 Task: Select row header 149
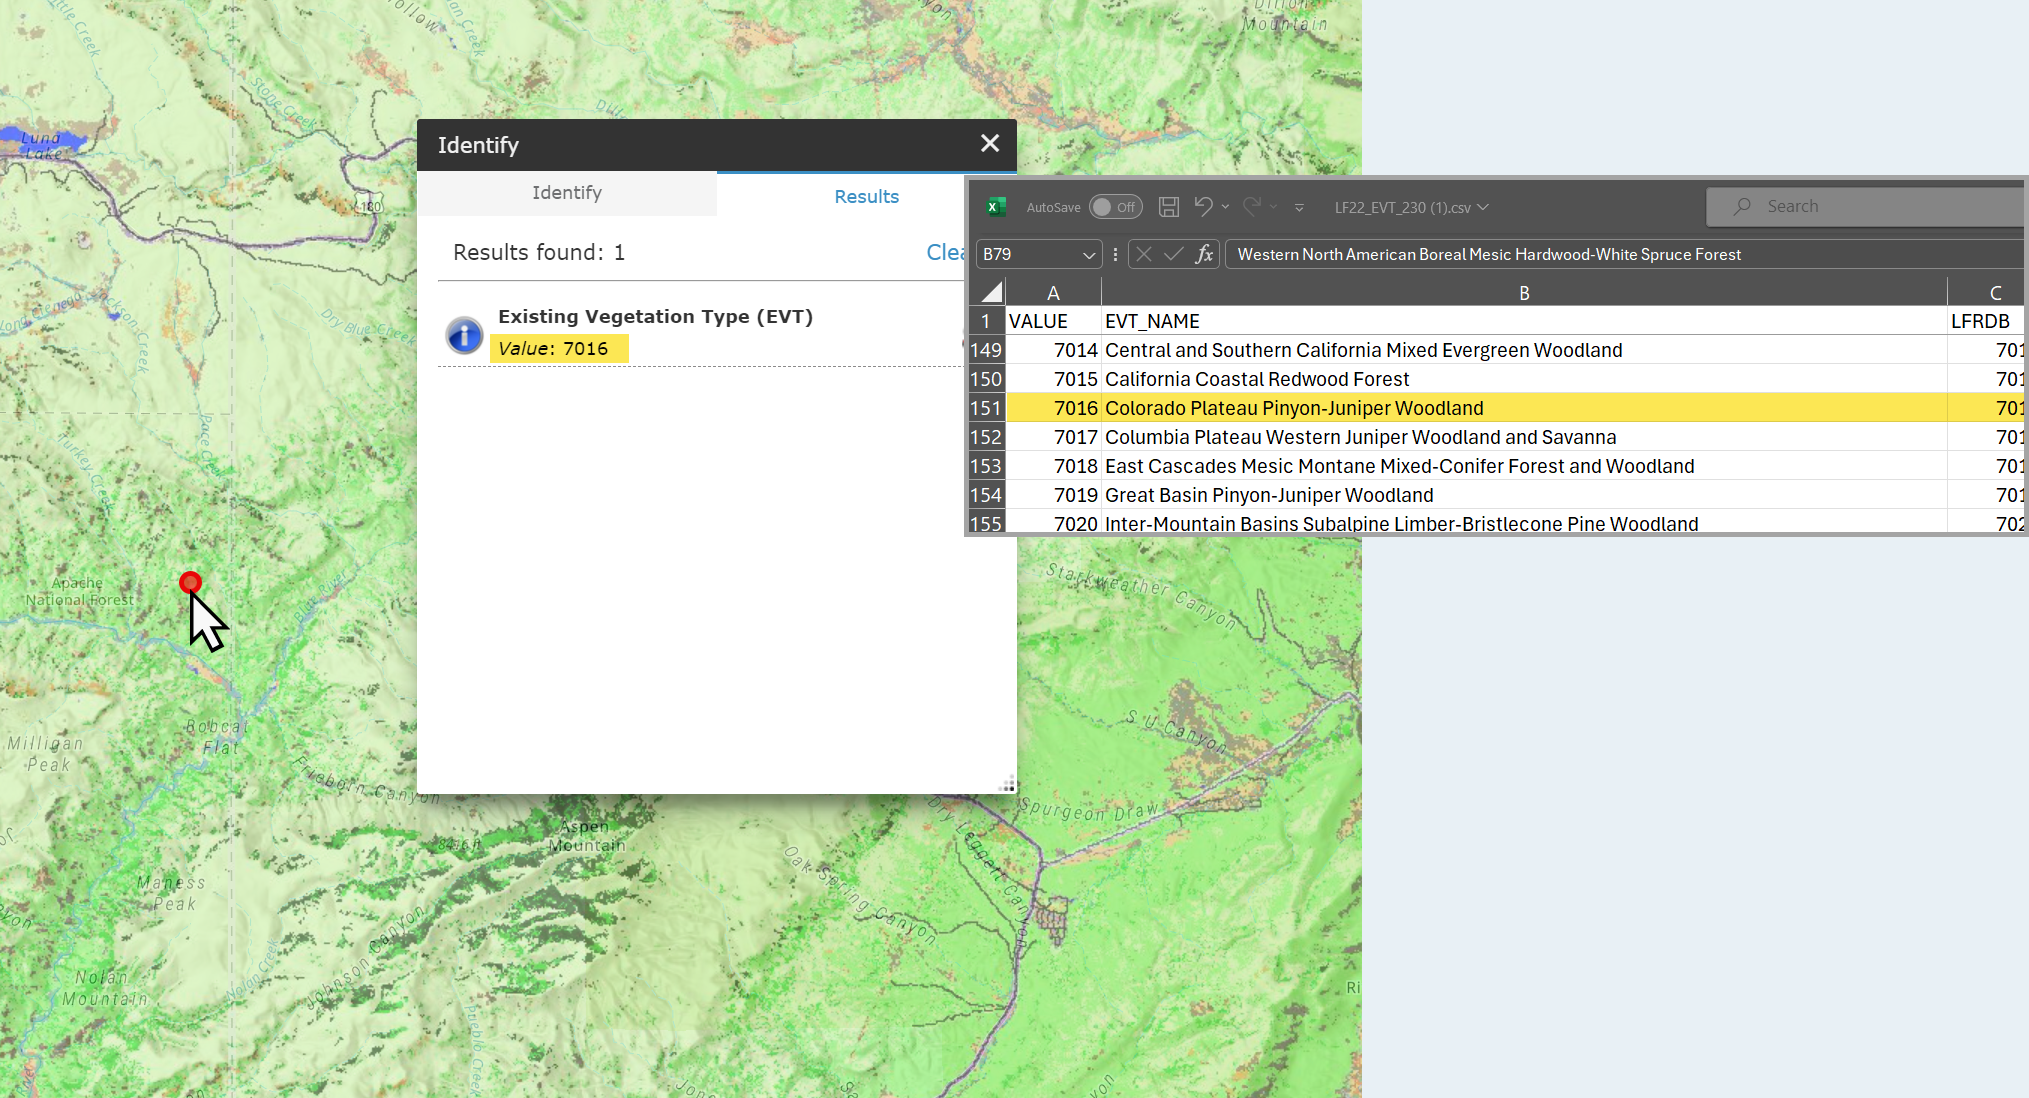[986, 350]
